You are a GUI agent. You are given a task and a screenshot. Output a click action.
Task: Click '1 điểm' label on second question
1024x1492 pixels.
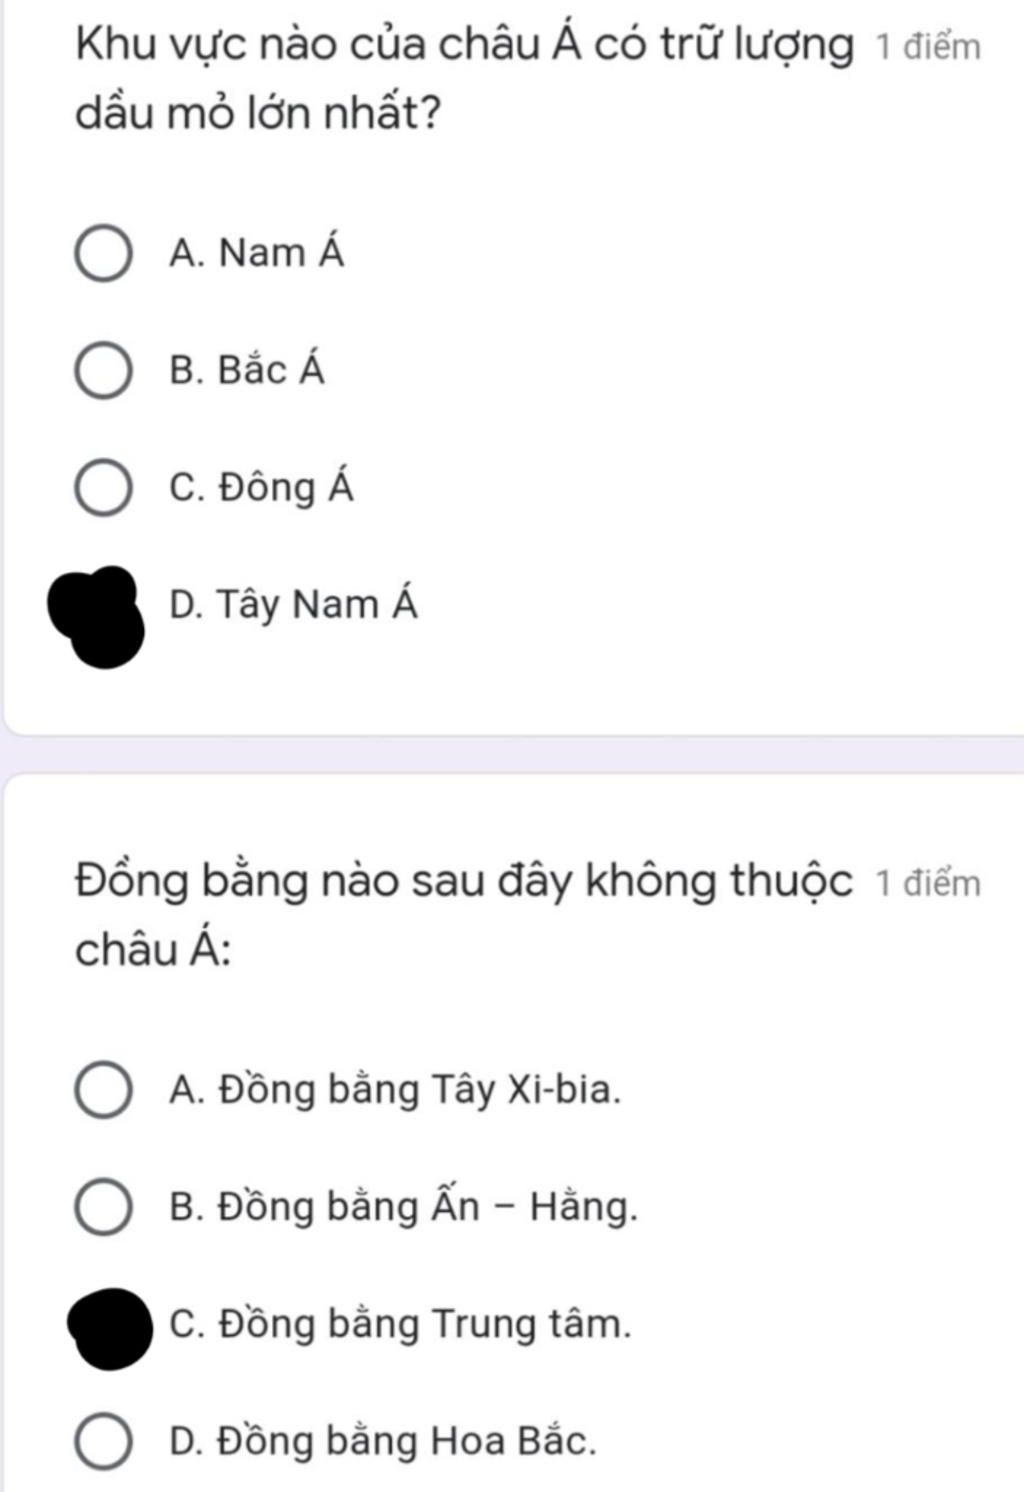pos(928,884)
